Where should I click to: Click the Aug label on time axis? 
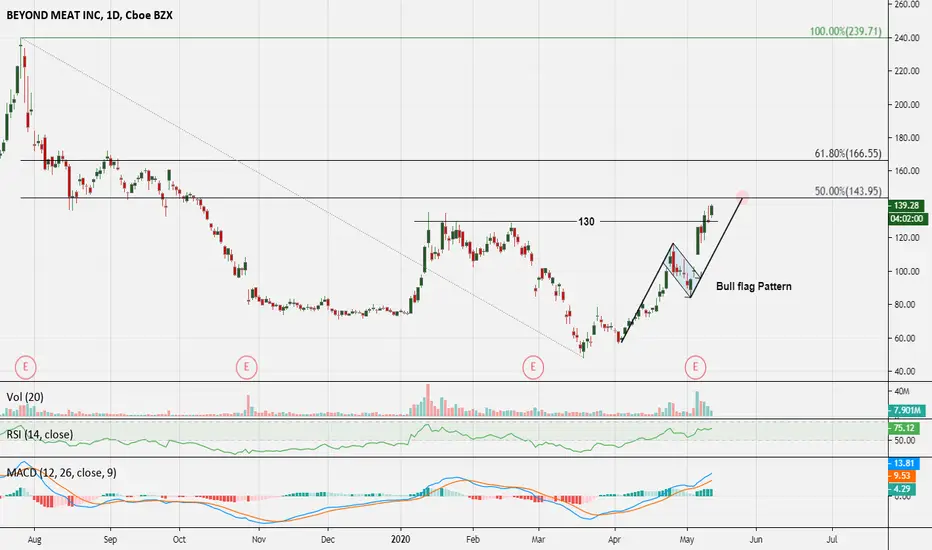pos(34,540)
